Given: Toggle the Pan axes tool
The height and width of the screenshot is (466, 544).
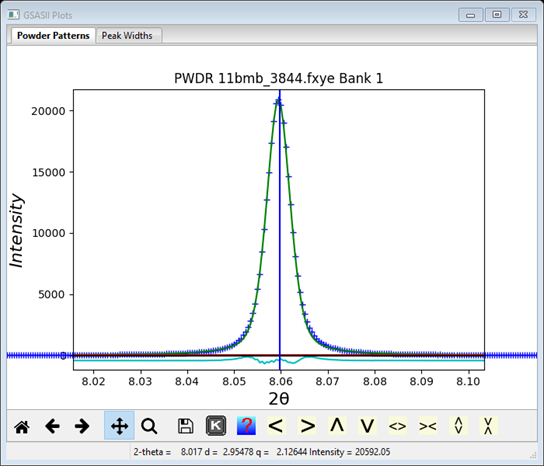Looking at the screenshot, I should click(119, 426).
